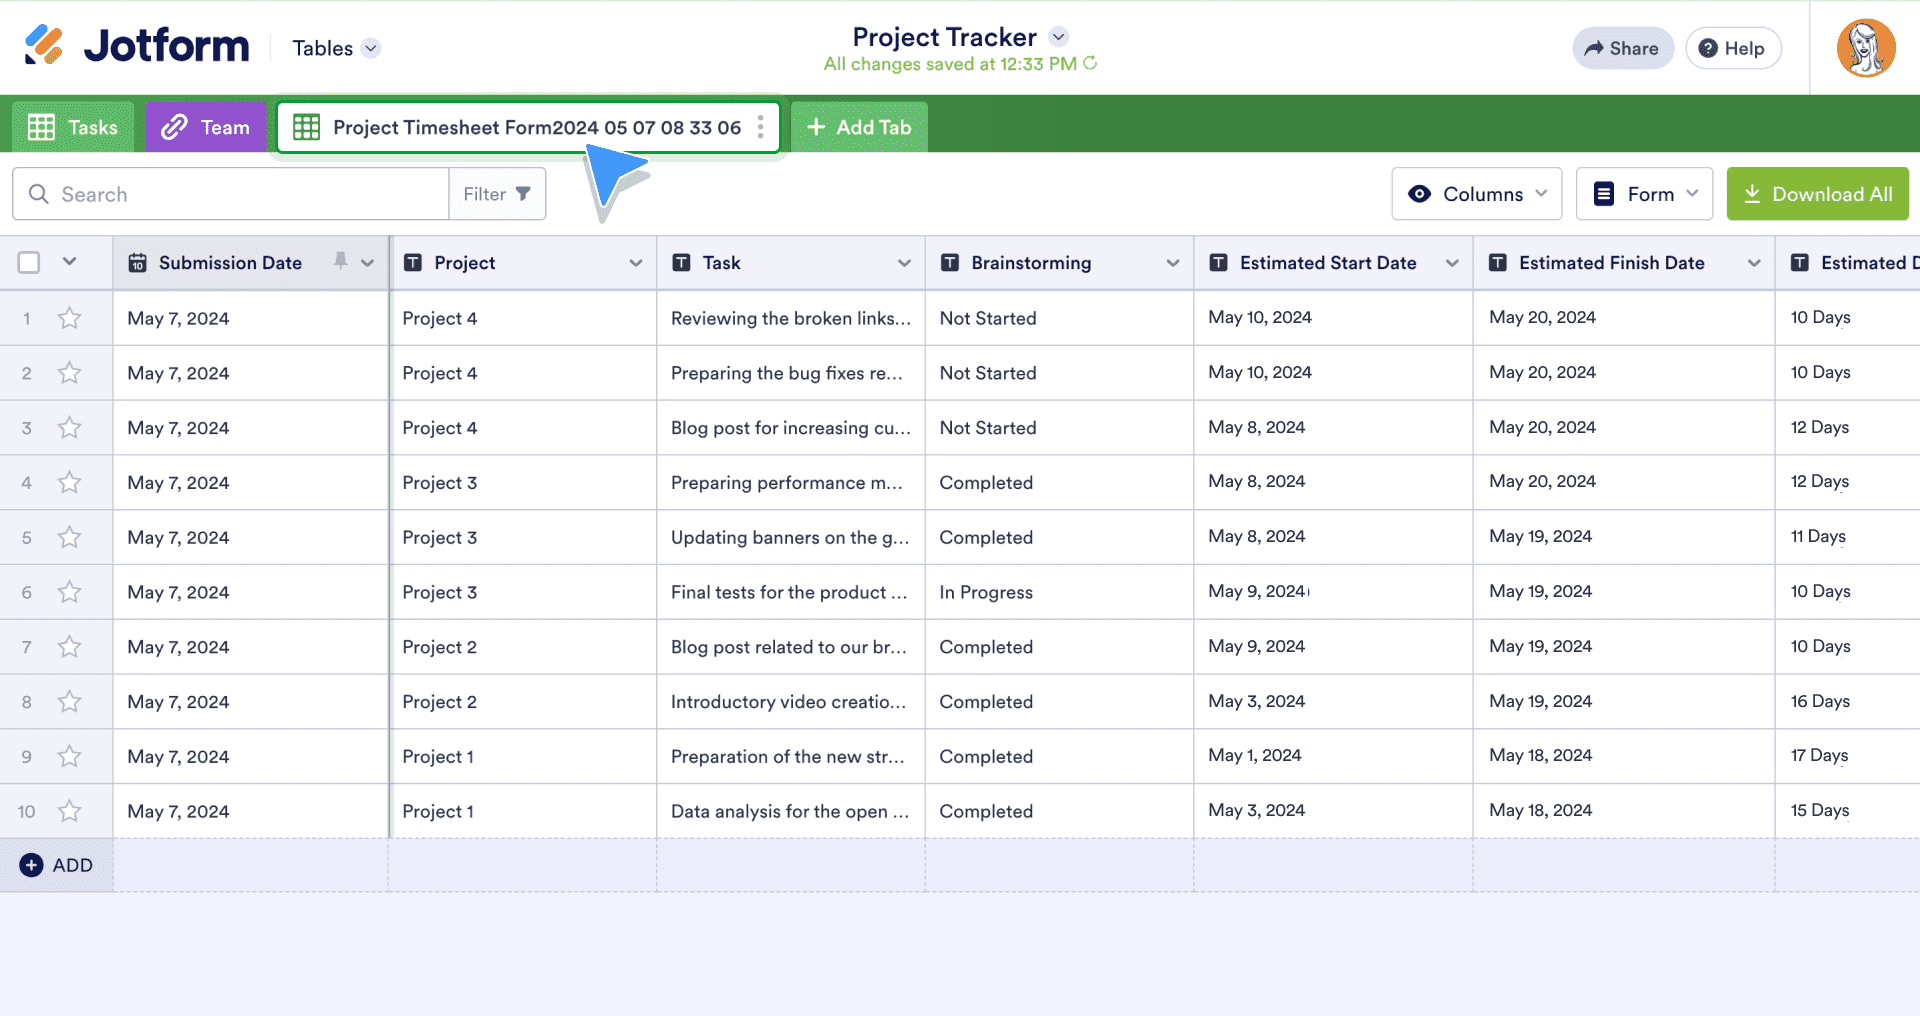Switch to the Tasks tab
The width and height of the screenshot is (1920, 1016).
tap(73, 127)
